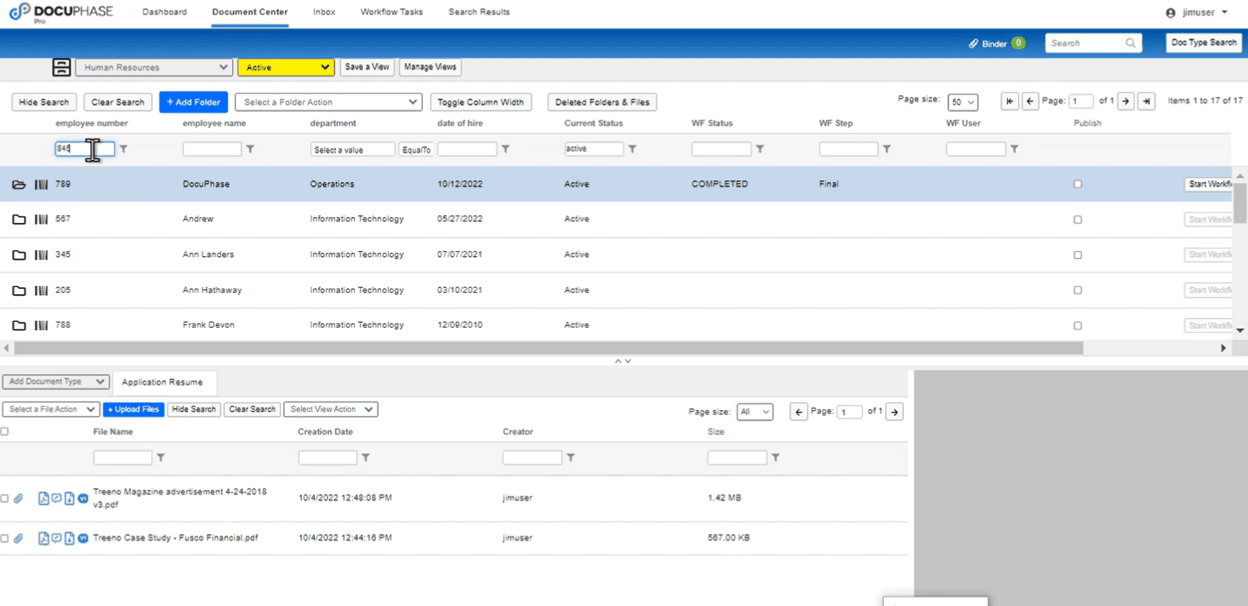Open the Binder with paperclip icon

(989, 43)
